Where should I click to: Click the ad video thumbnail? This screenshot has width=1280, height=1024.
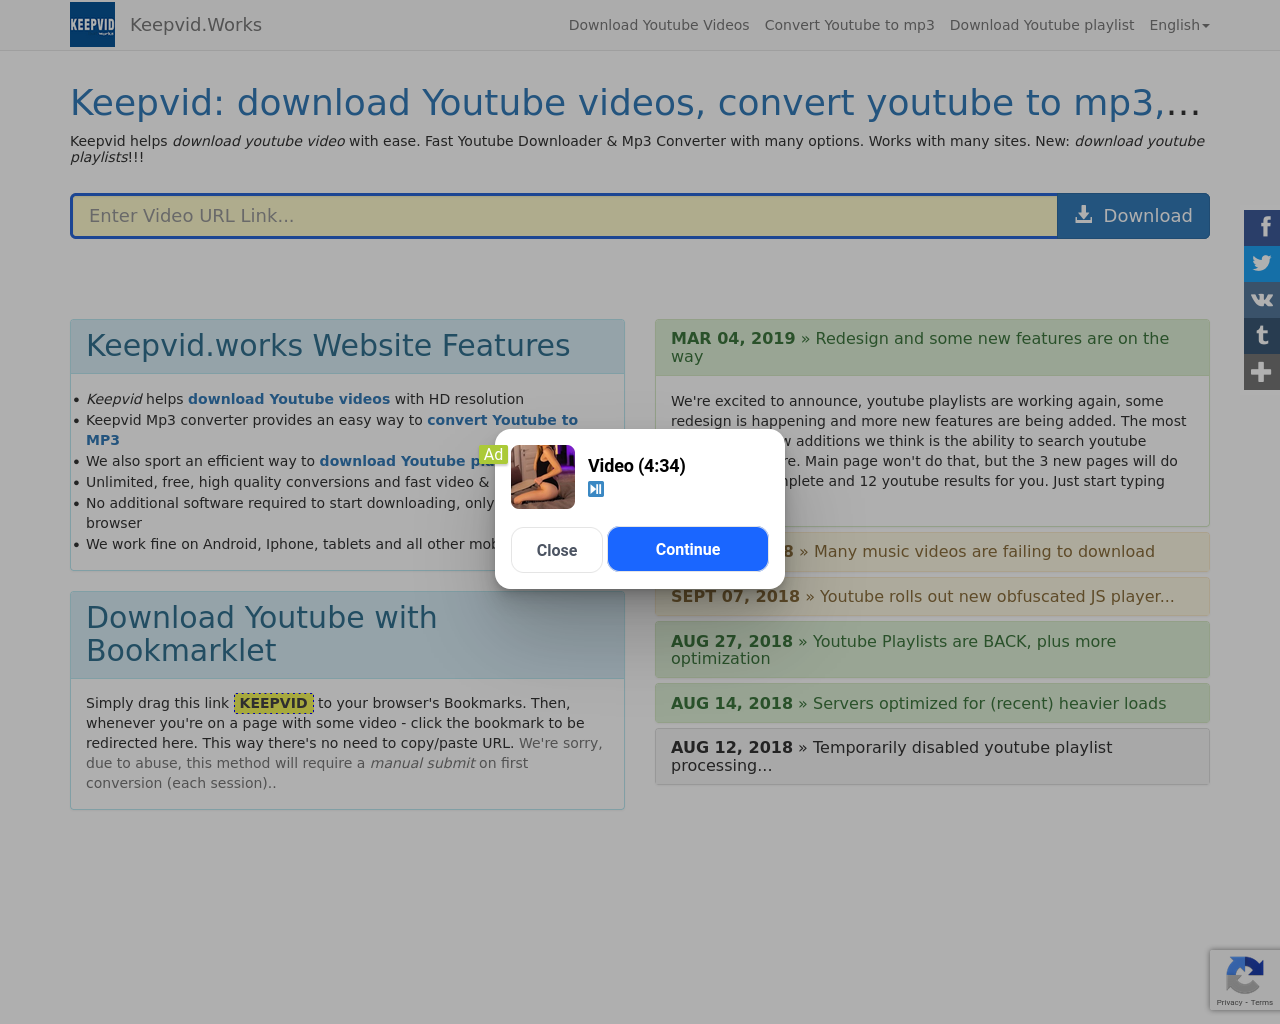click(x=543, y=477)
